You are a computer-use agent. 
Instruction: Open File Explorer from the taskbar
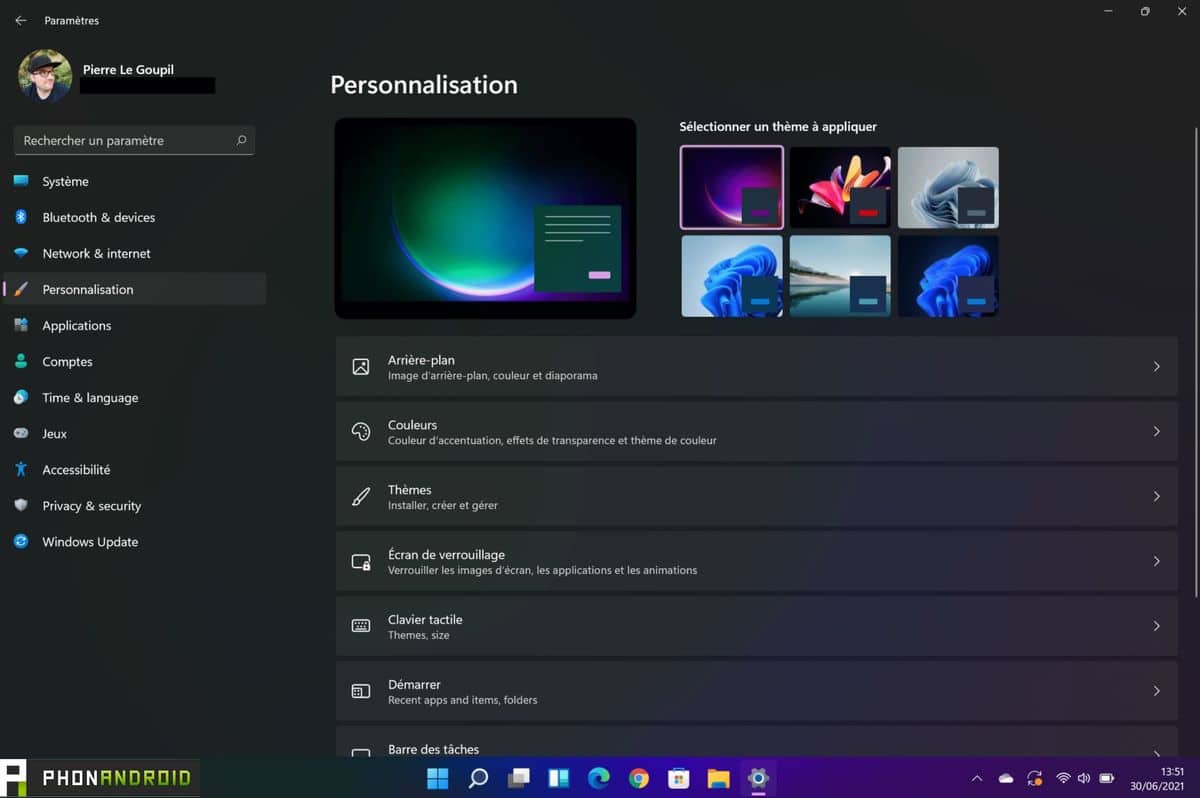(x=718, y=778)
